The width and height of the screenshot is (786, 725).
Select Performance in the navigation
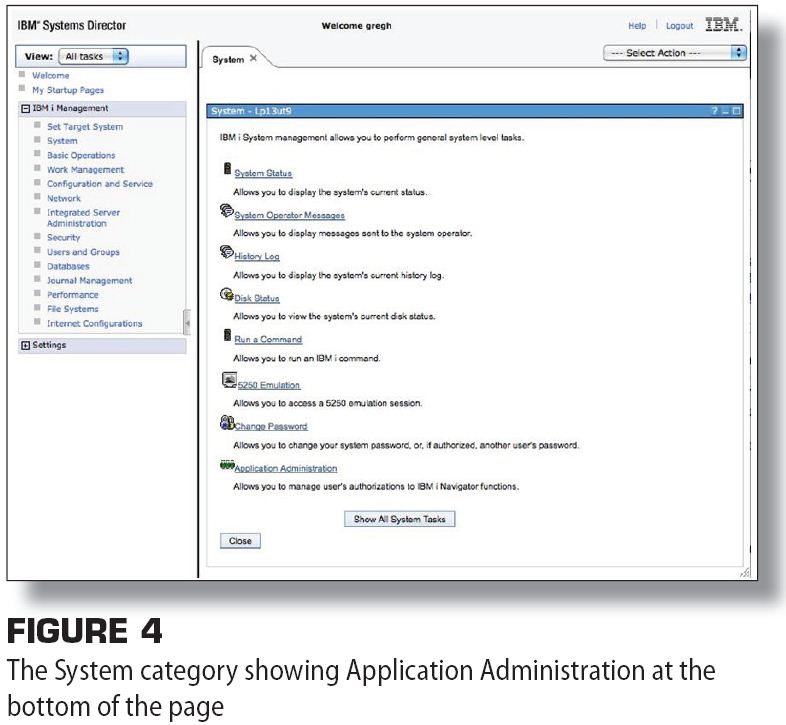(x=73, y=295)
